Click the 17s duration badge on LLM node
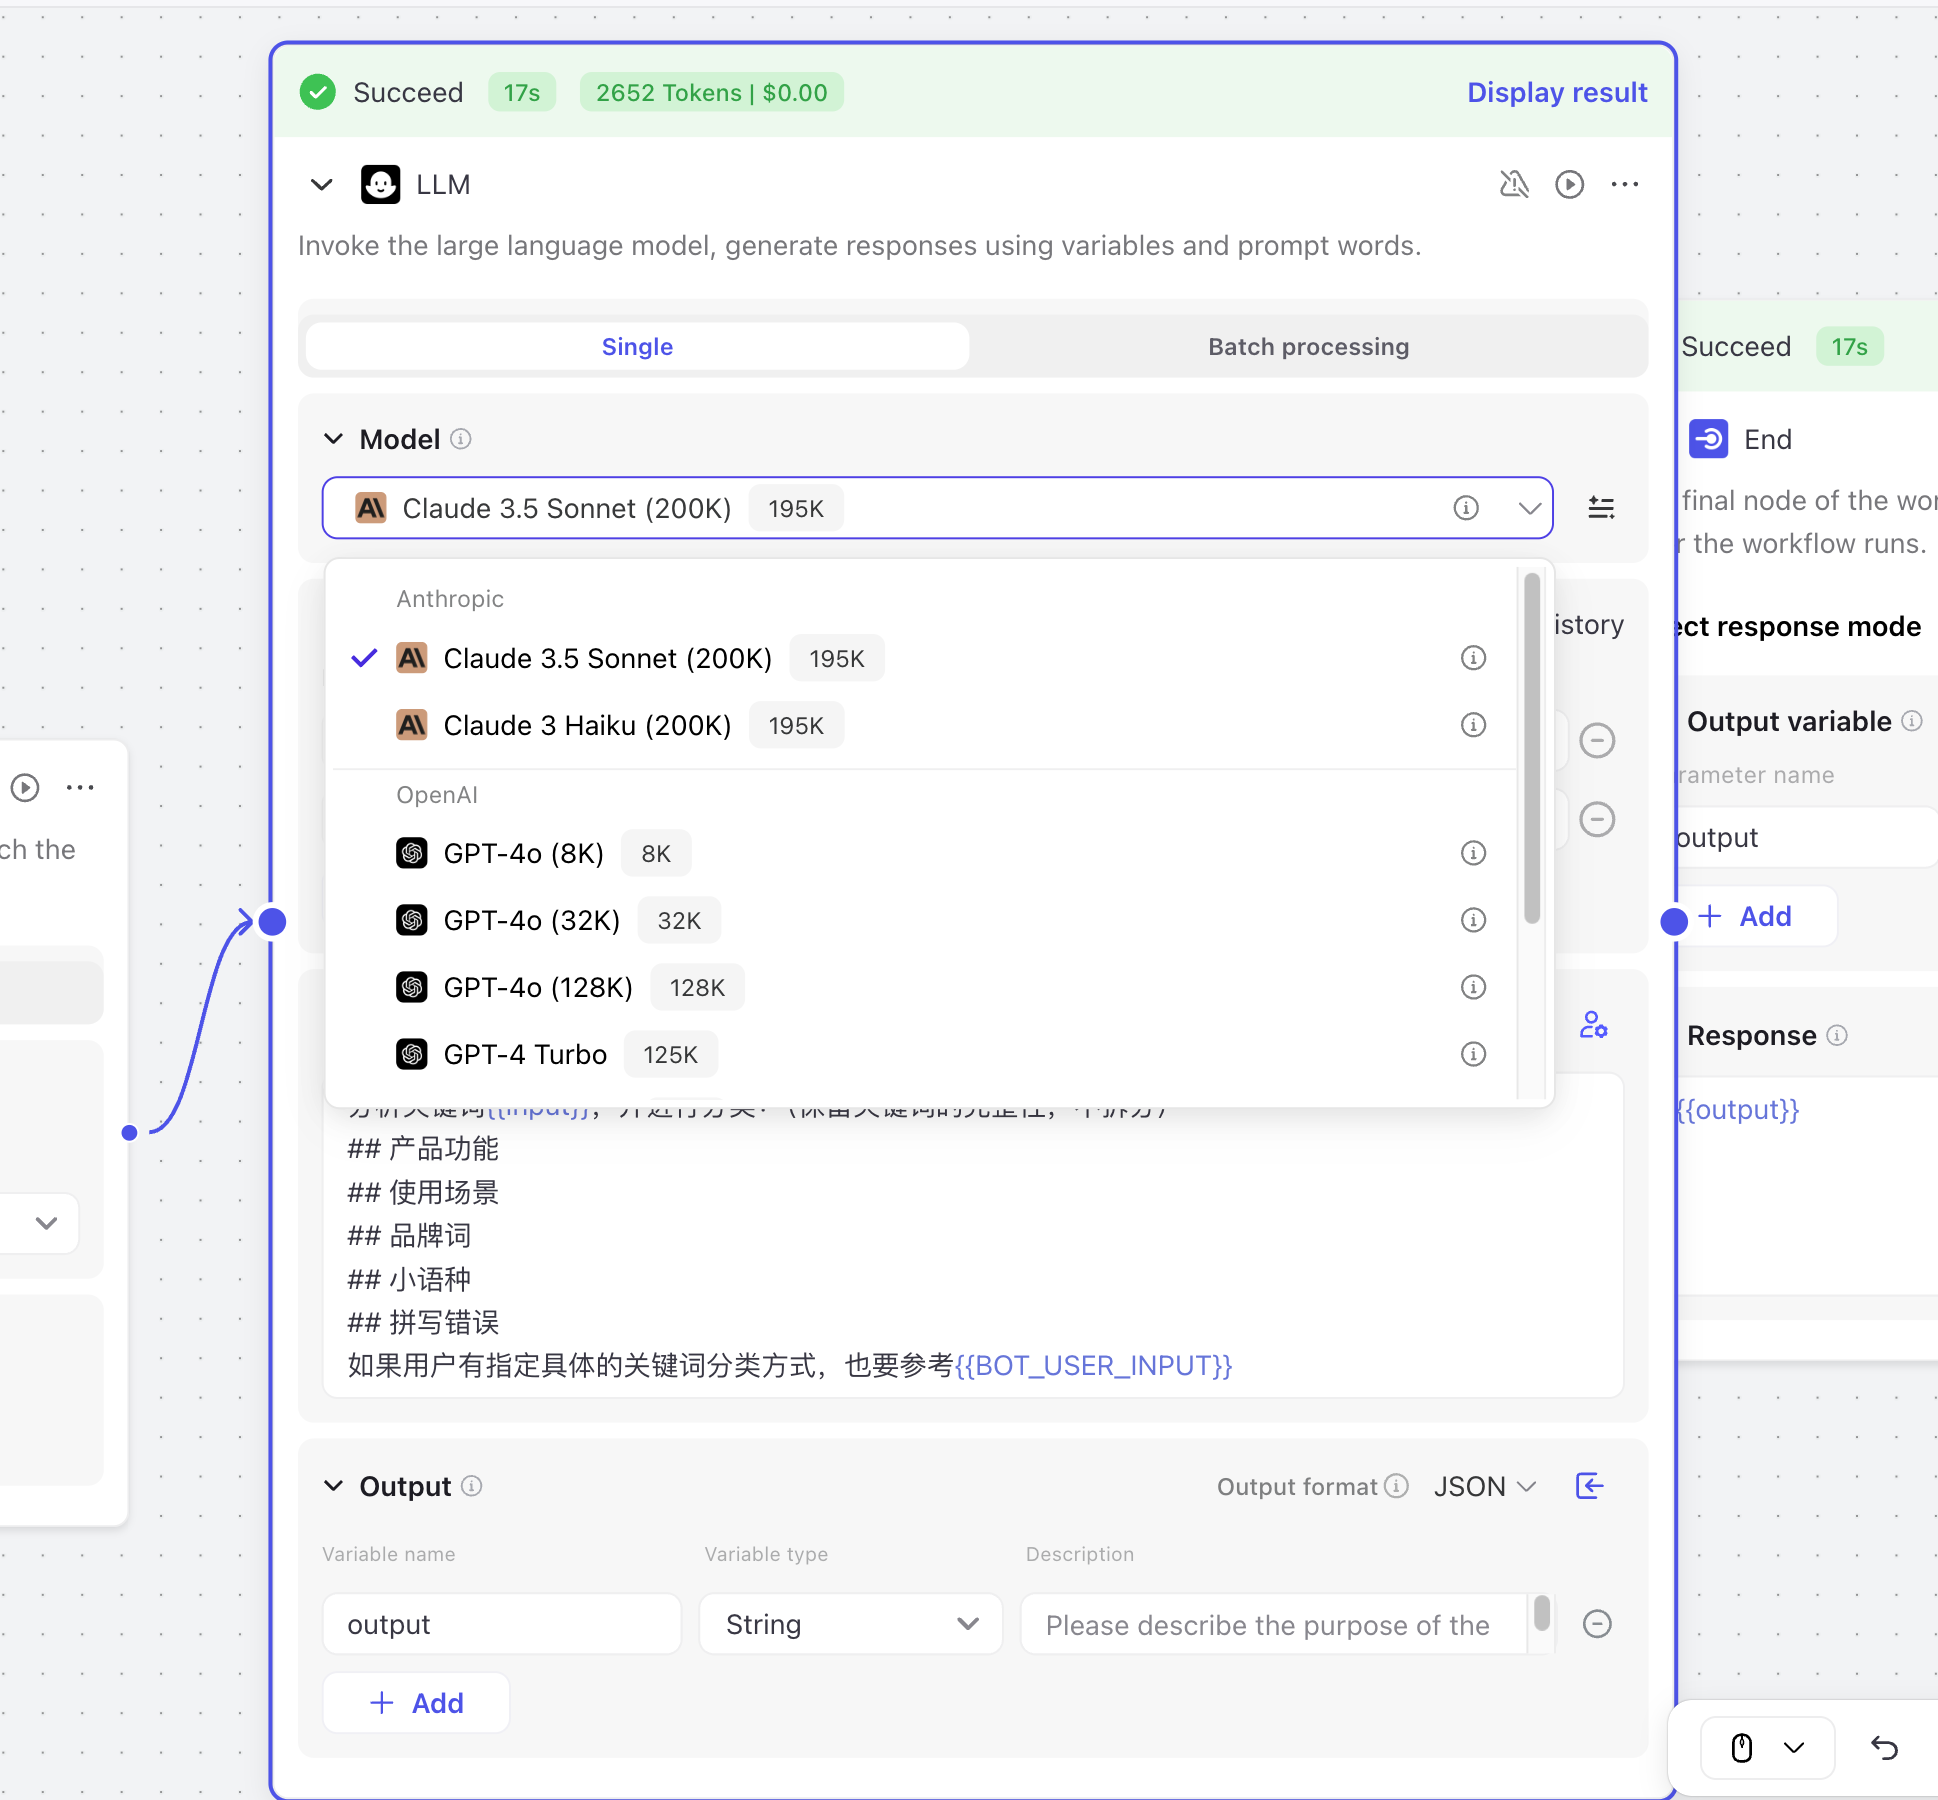The height and width of the screenshot is (1800, 1938). 521,92
